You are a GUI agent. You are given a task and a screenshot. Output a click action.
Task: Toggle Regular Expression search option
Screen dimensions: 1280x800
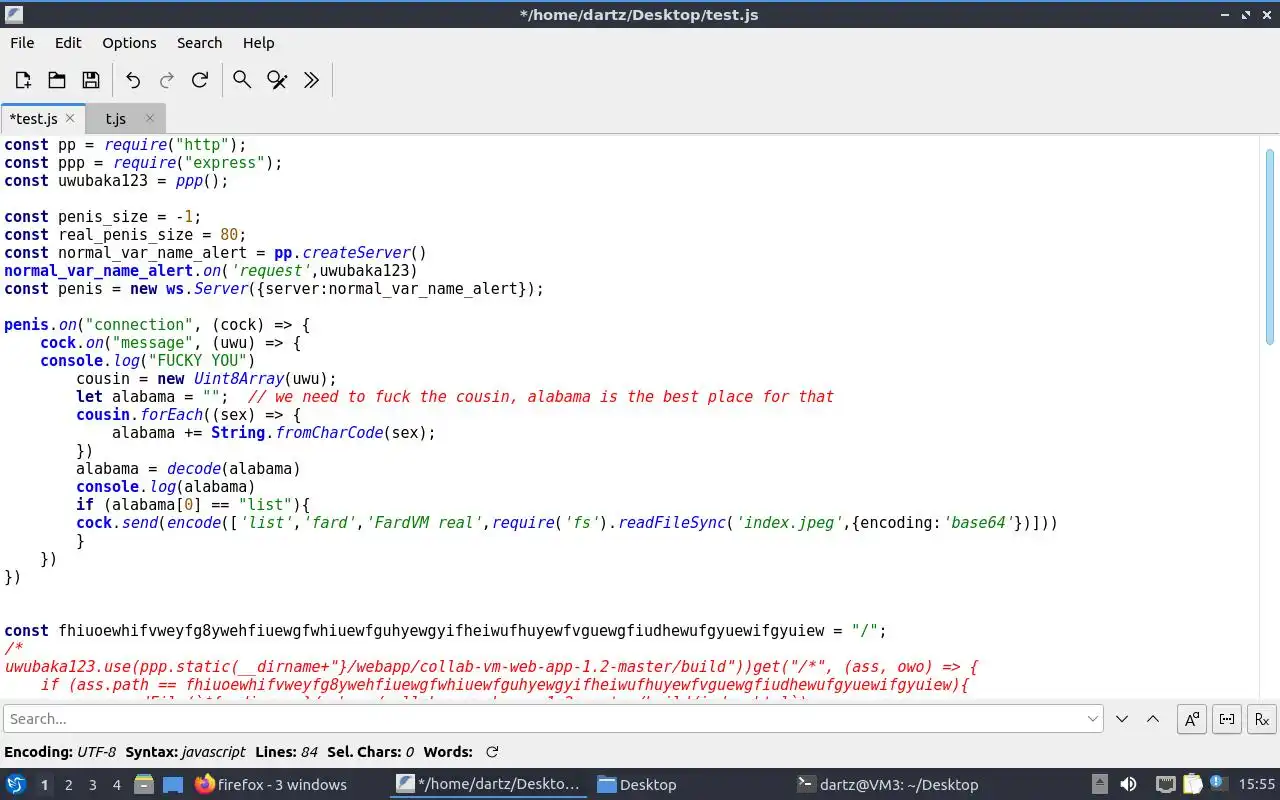click(x=1262, y=718)
